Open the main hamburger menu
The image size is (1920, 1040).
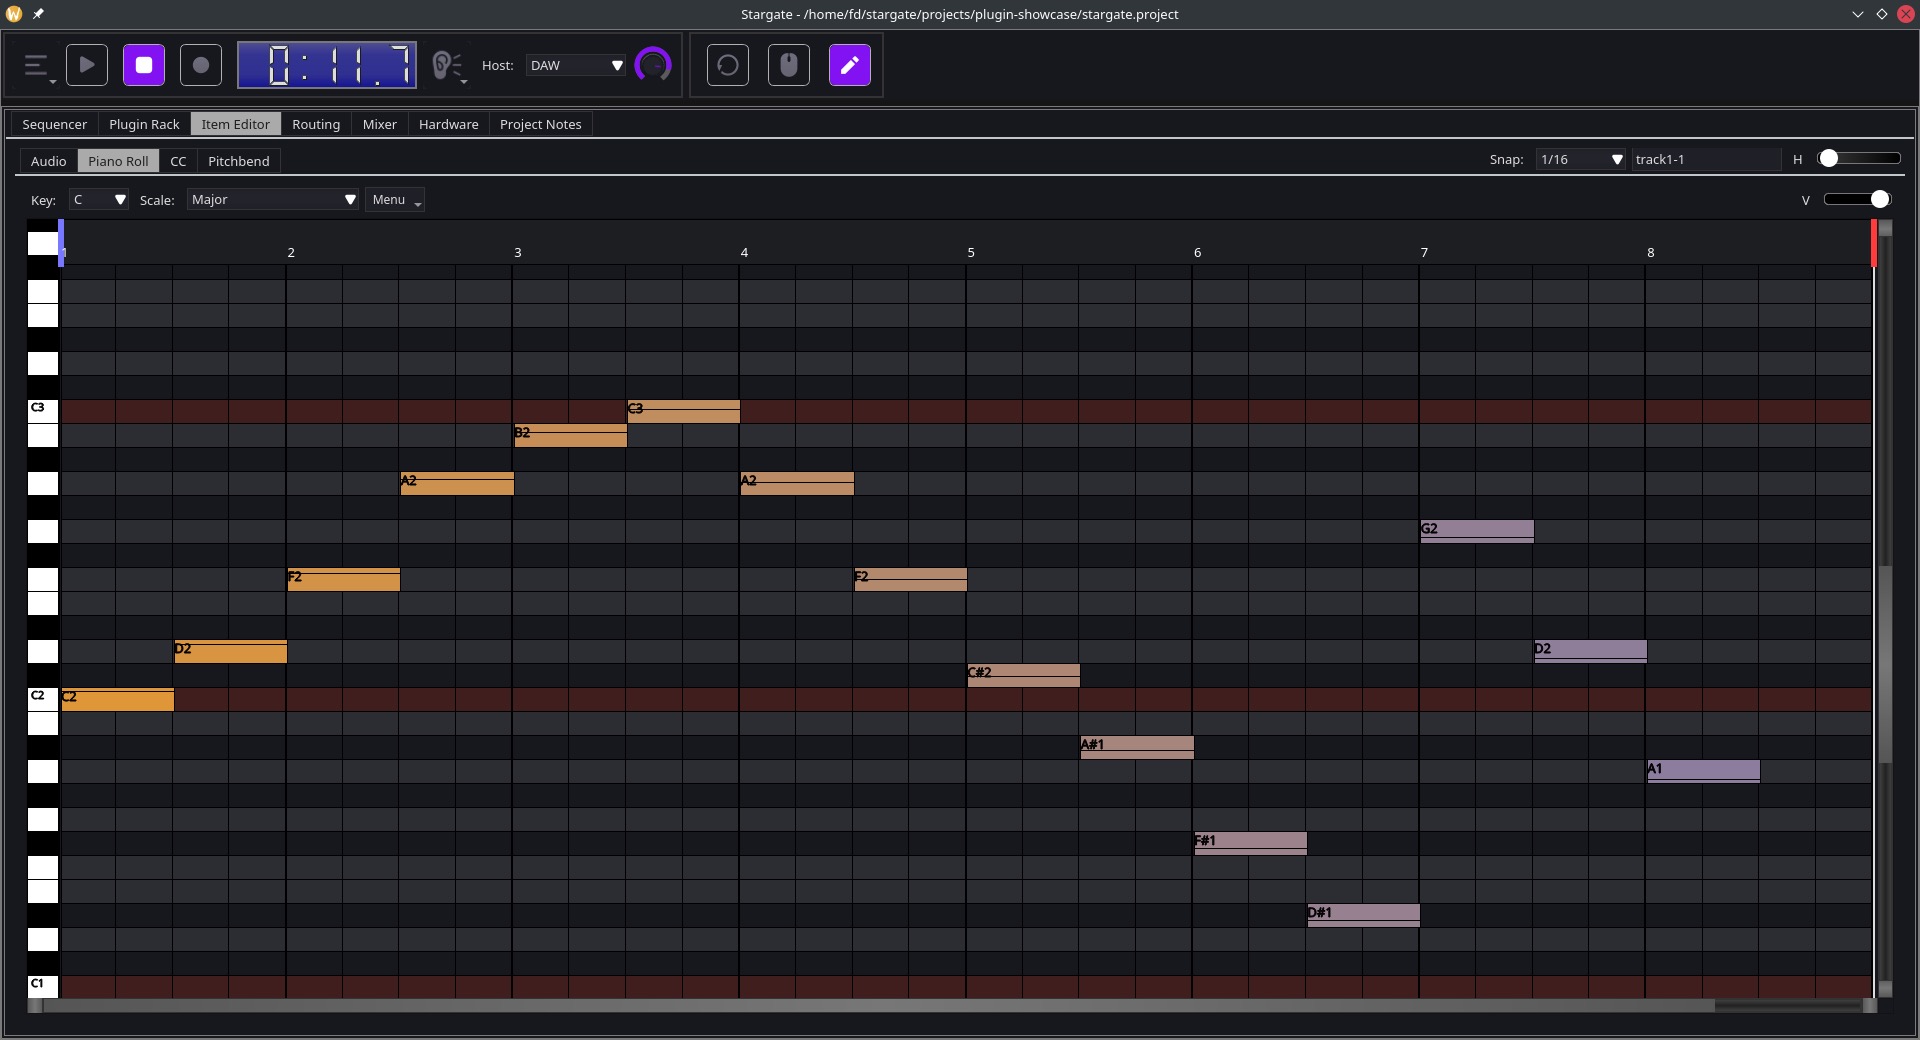(38, 66)
